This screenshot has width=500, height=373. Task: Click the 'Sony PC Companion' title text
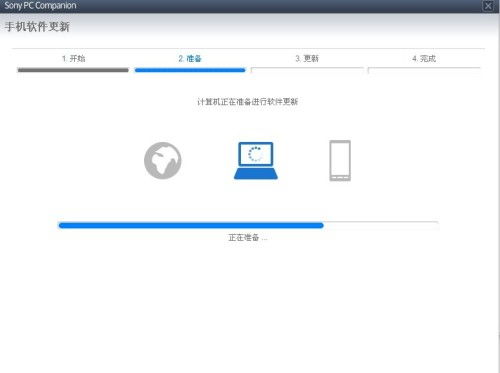coord(40,6)
